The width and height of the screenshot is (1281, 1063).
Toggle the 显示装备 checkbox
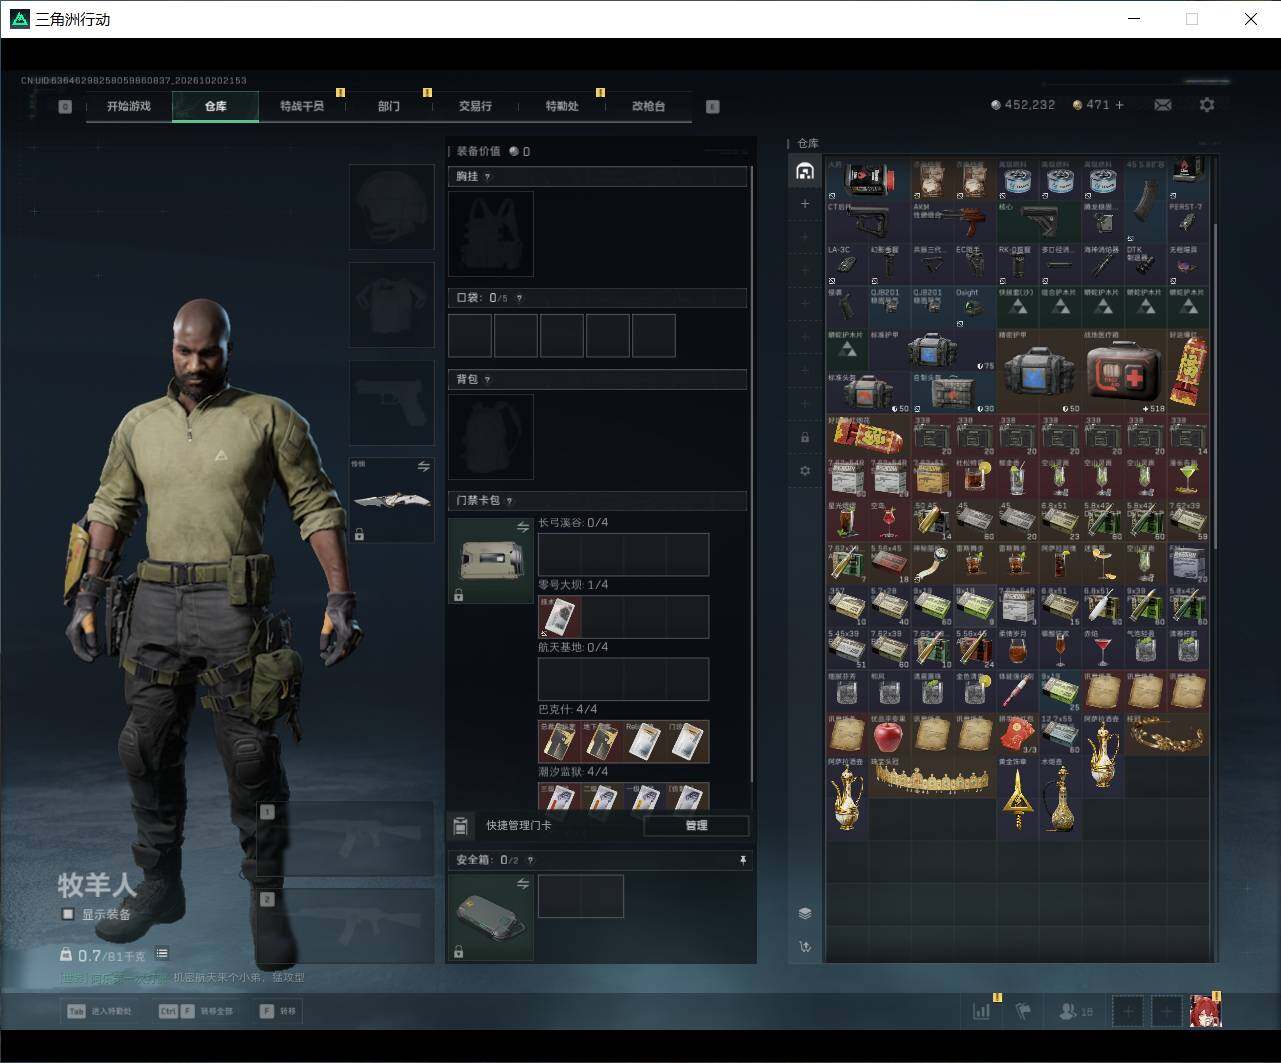[68, 914]
